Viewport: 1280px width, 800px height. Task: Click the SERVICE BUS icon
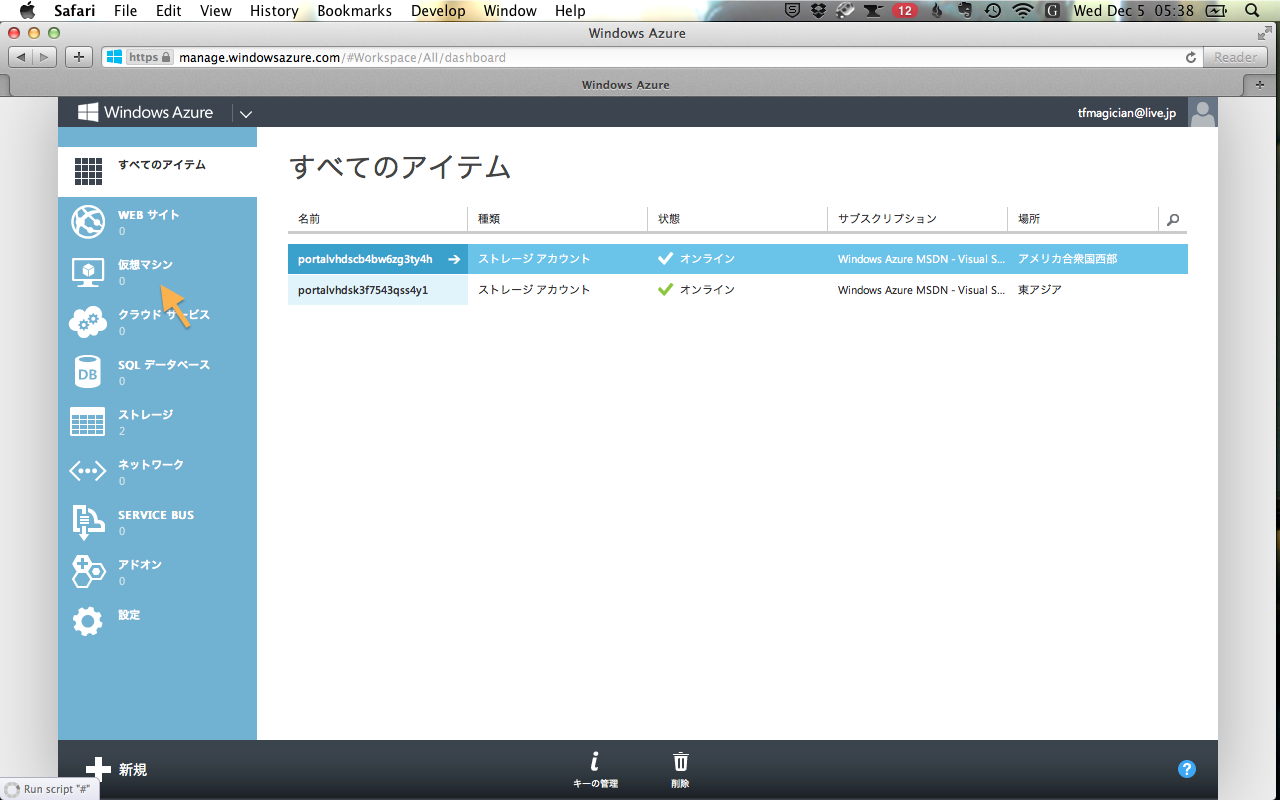[x=88, y=522]
